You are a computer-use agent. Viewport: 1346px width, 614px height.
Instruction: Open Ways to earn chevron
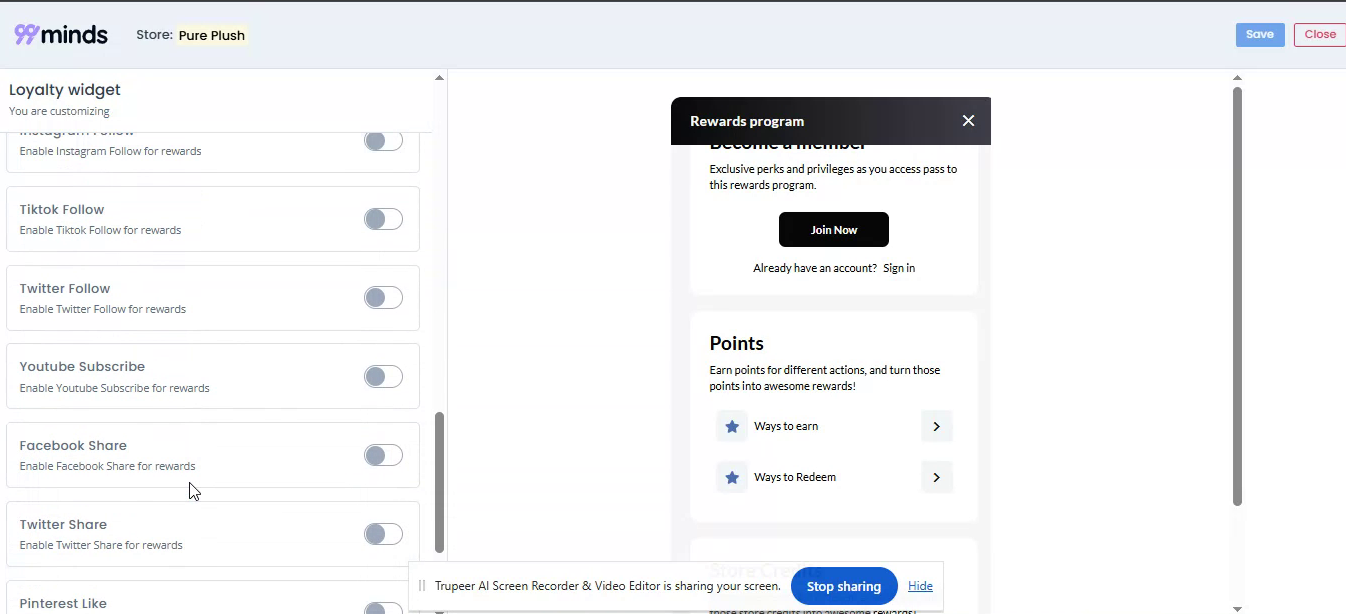pos(936,426)
